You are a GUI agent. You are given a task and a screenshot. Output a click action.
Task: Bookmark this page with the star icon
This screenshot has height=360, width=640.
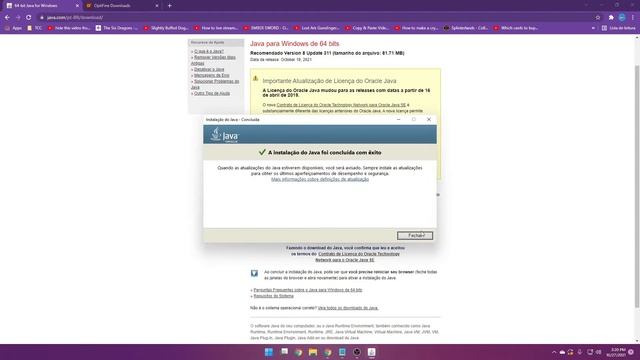[598, 18]
